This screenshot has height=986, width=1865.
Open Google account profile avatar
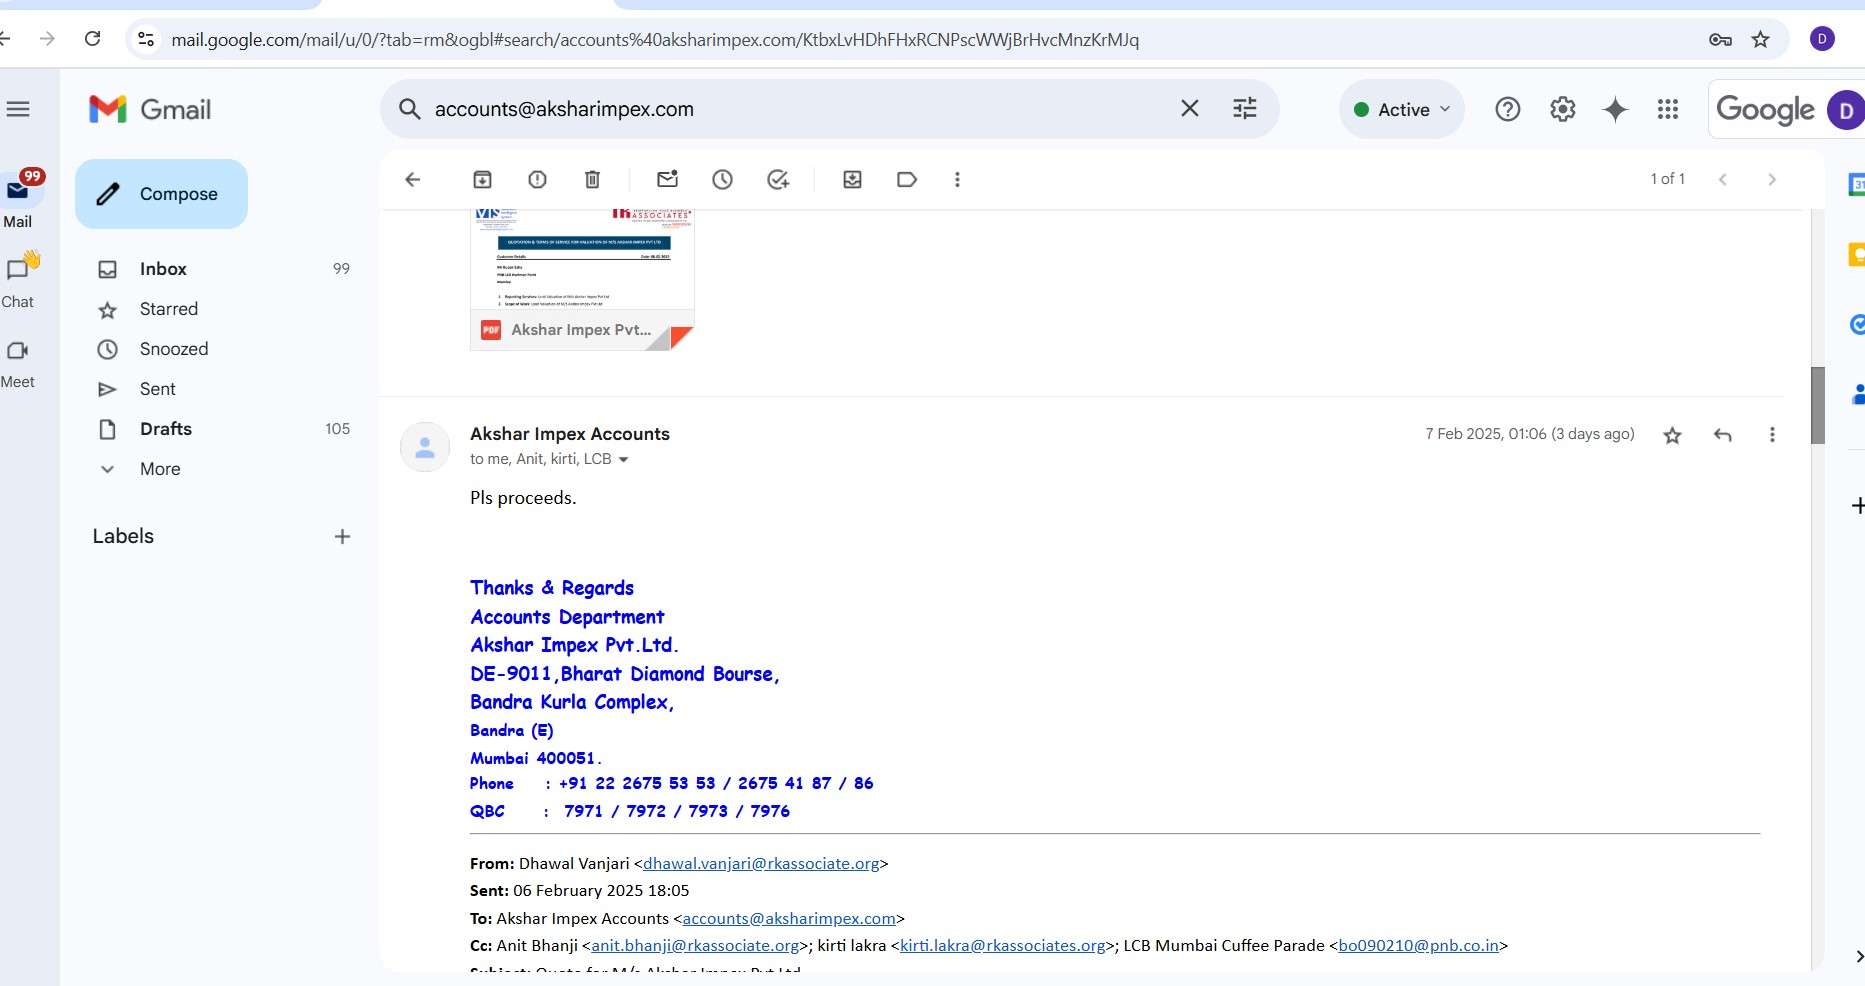[1845, 109]
